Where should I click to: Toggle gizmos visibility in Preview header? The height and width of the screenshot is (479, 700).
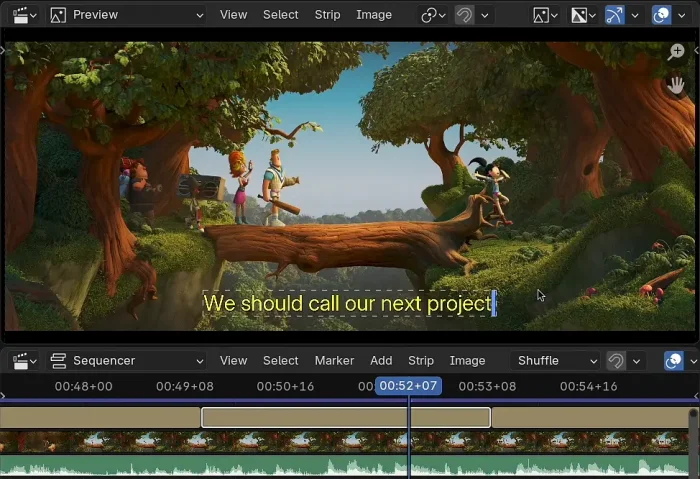615,16
